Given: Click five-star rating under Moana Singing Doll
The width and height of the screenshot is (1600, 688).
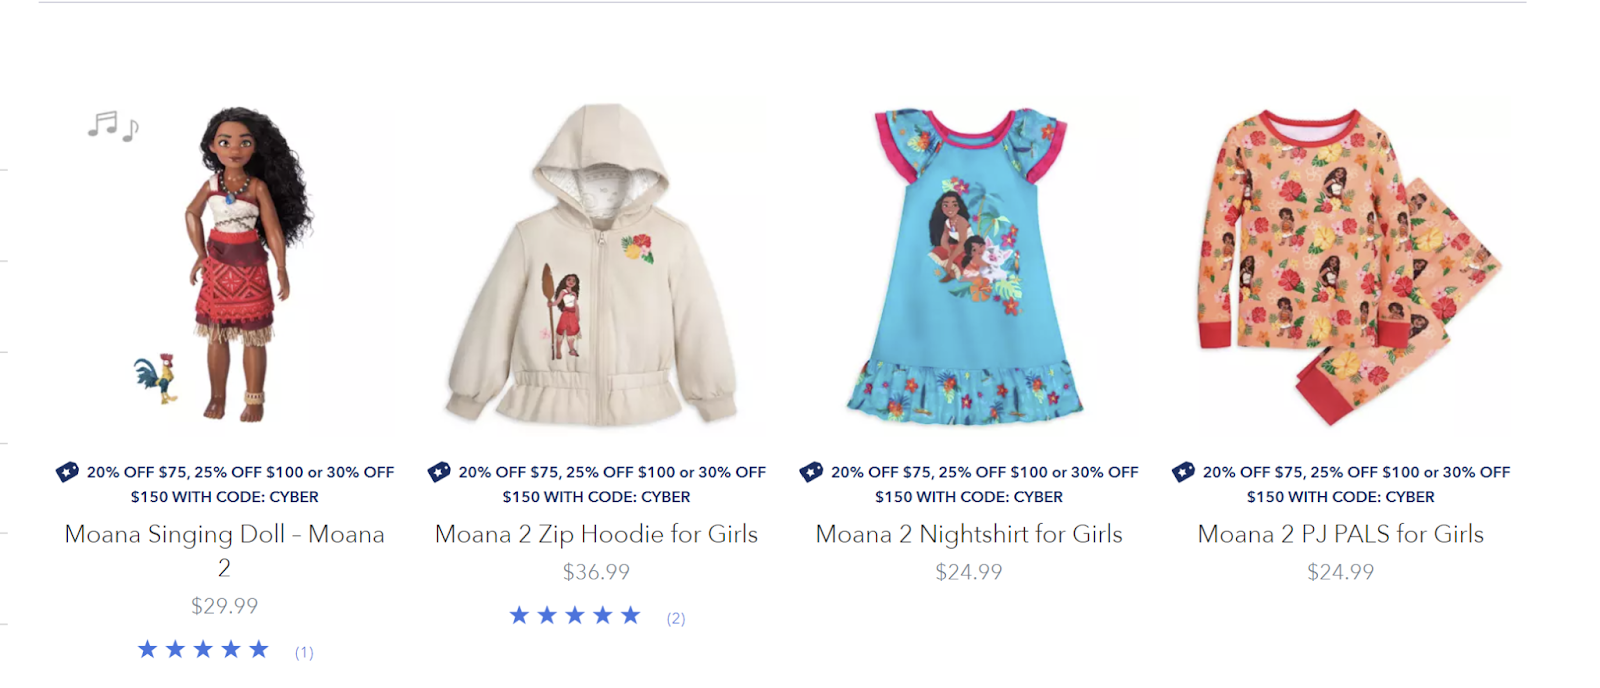Looking at the screenshot, I should 203,650.
